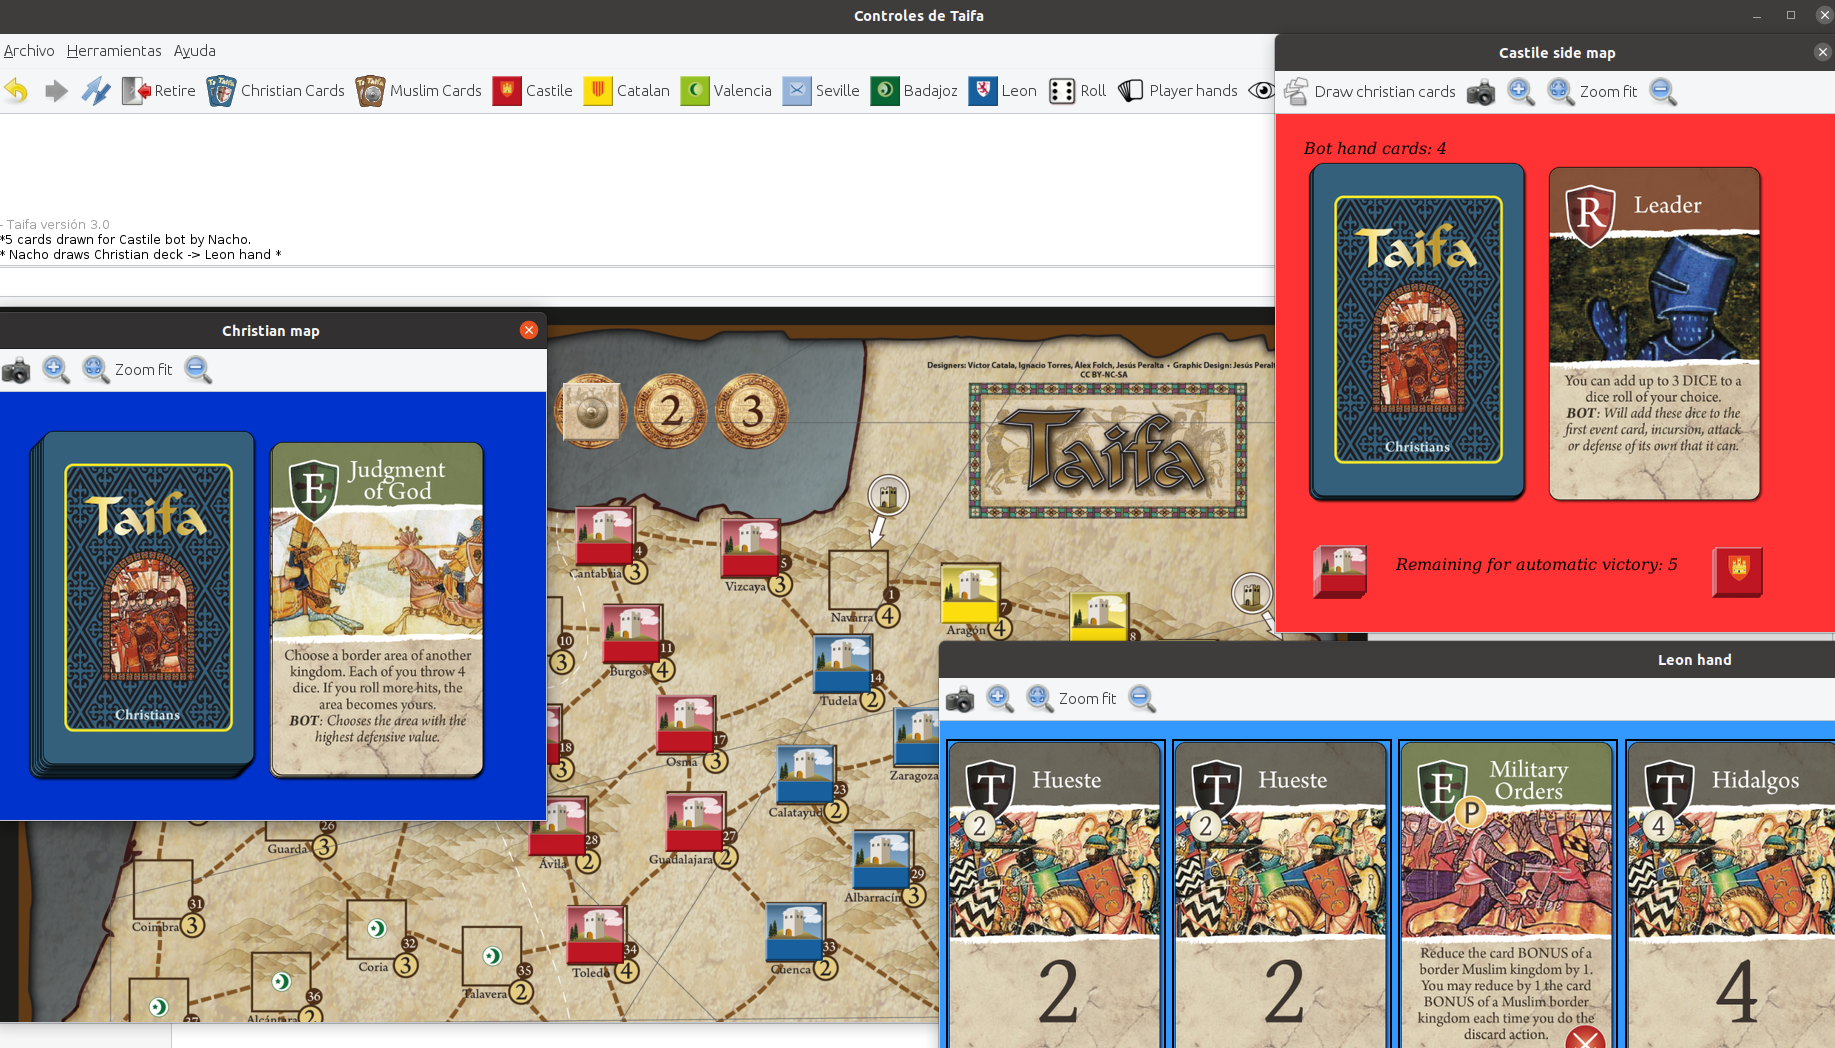Select the Leader card in bot hand
This screenshot has height=1048, width=1835.
click(1655, 334)
